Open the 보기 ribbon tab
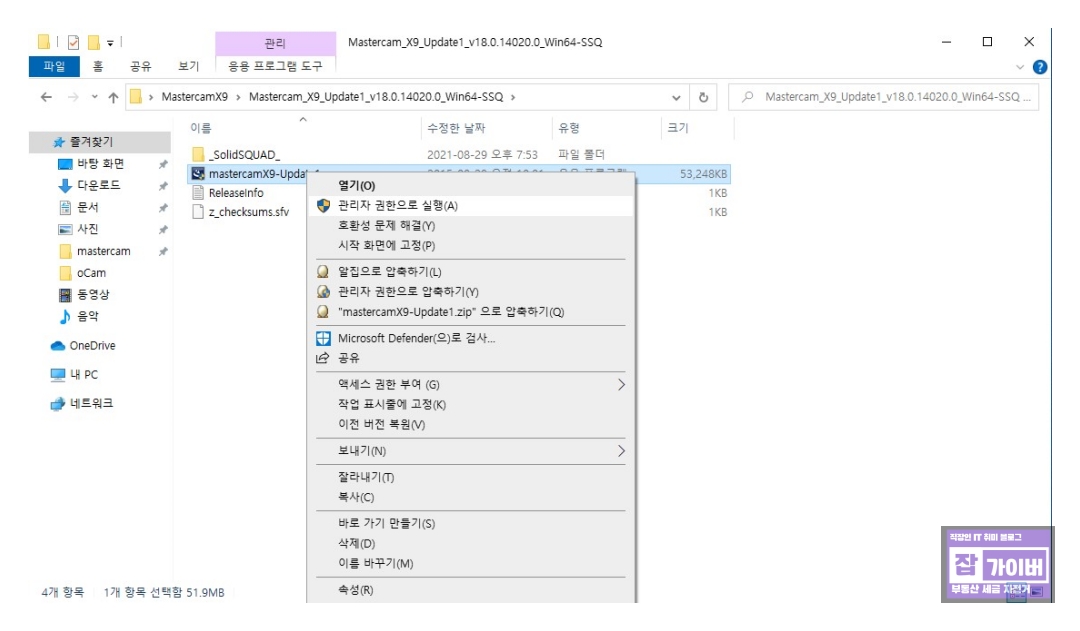Image resolution: width=1080 pixels, height=631 pixels. (188, 66)
